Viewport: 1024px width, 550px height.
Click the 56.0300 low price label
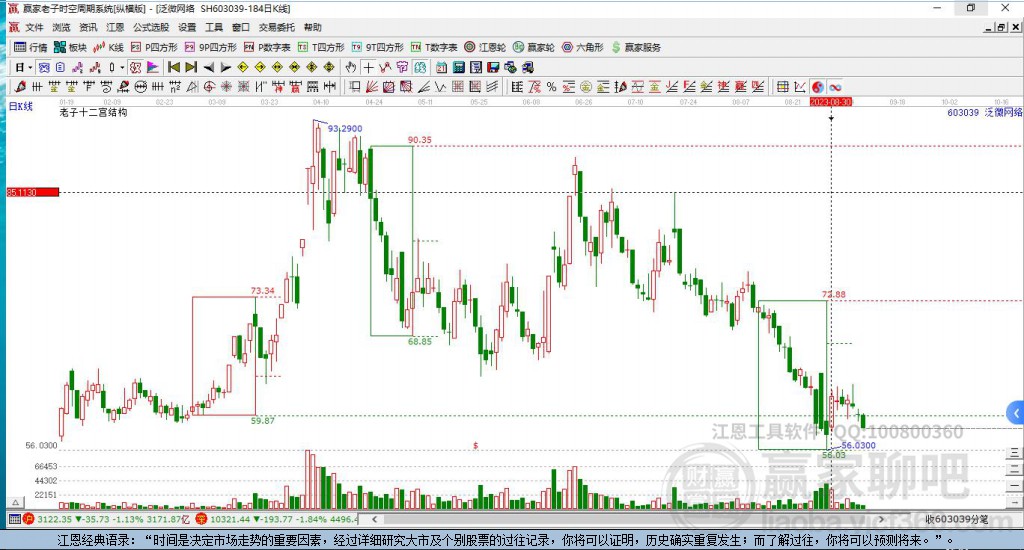[x=858, y=445]
